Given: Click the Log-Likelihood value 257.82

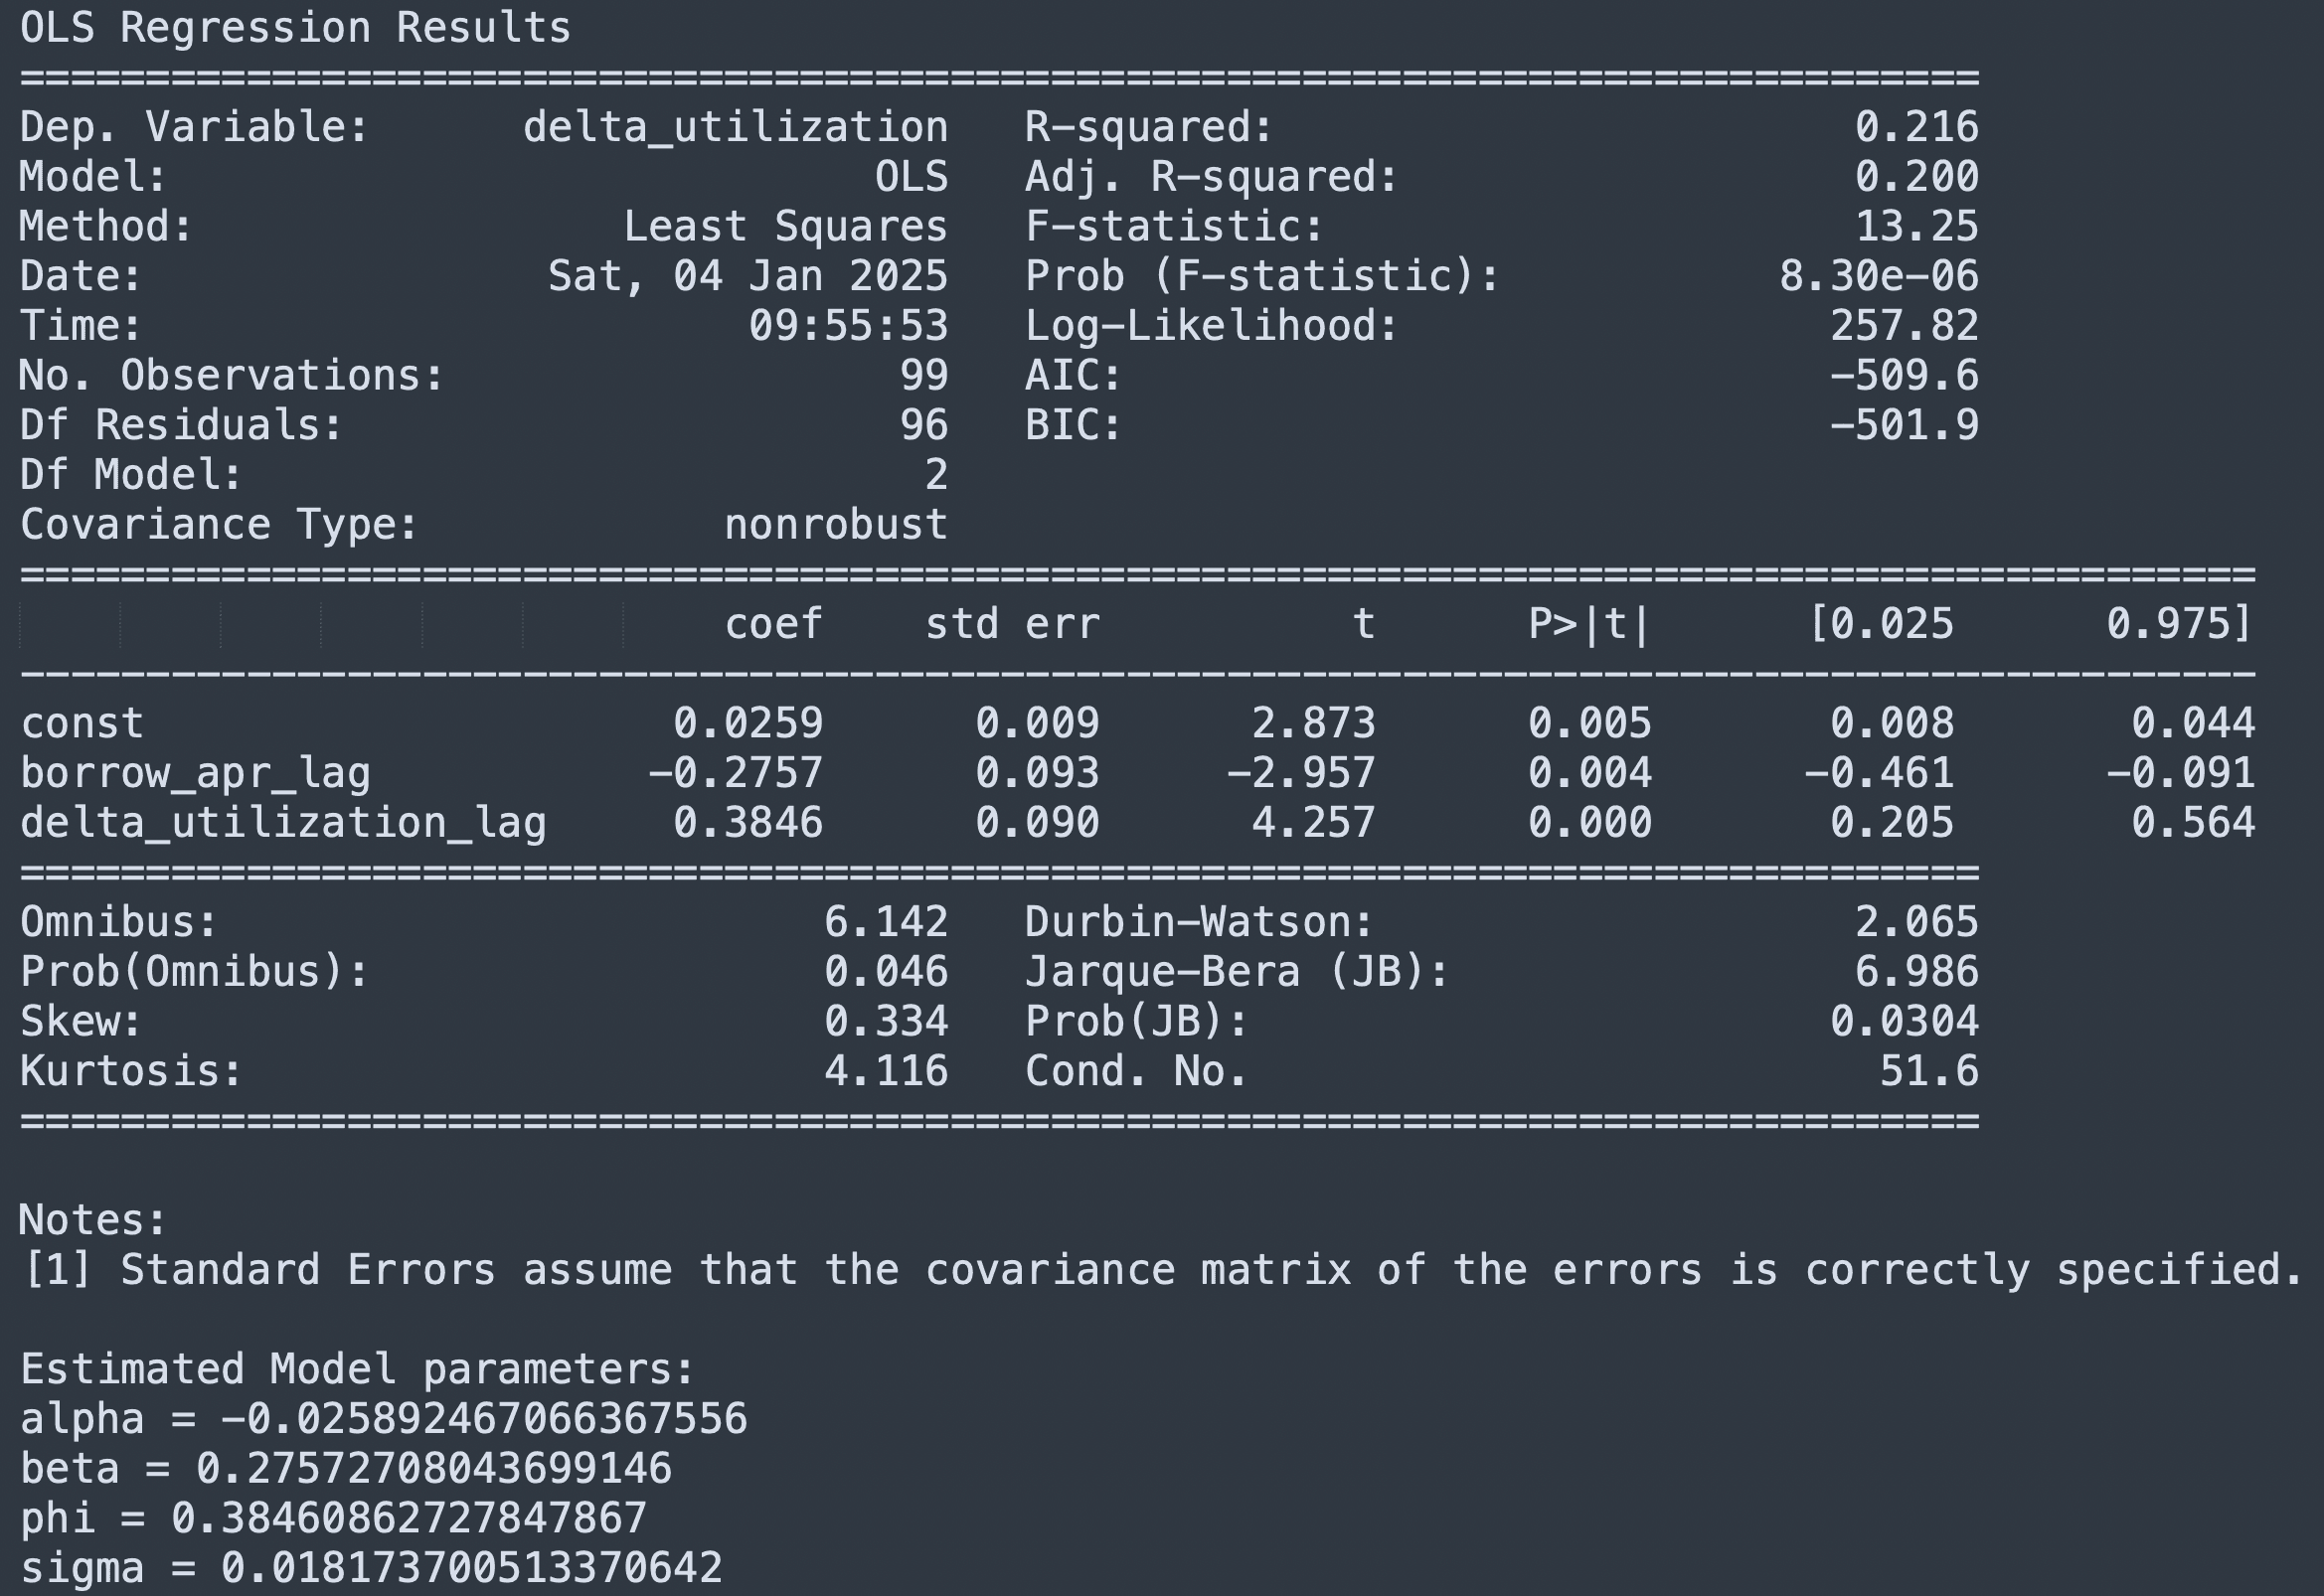Looking at the screenshot, I should coord(1903,326).
